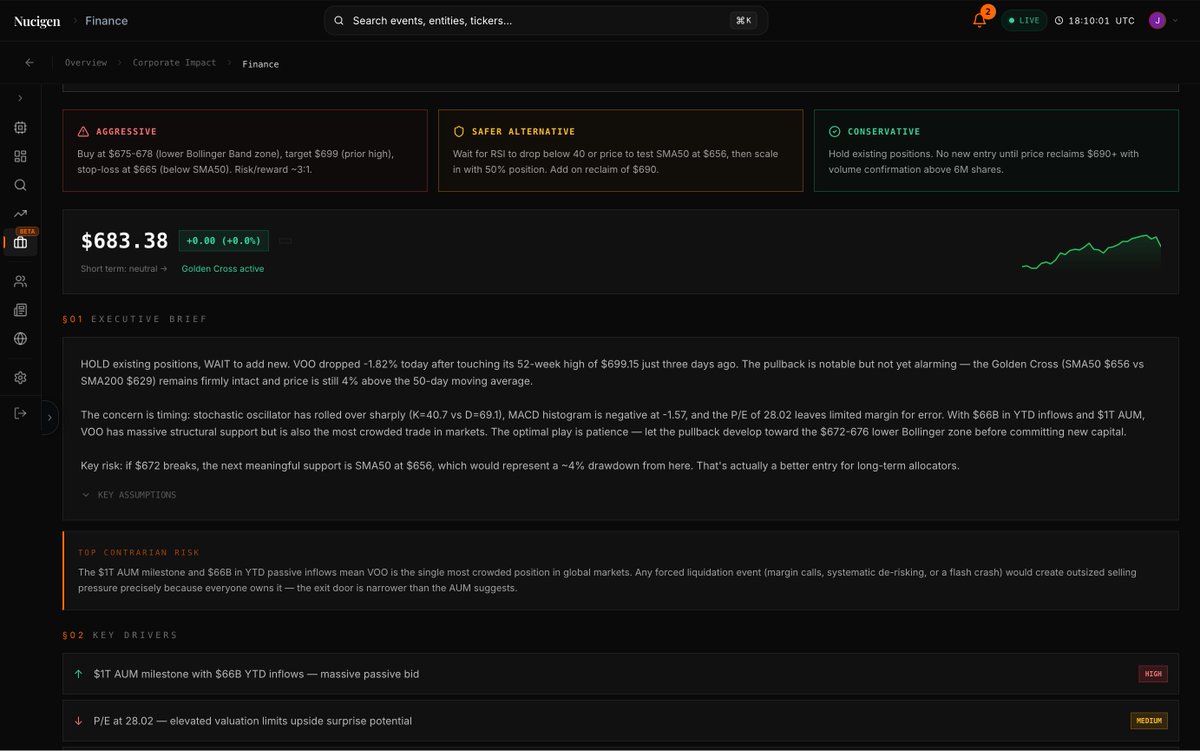
Task: Click the Aggressive warning triangle icon
Action: point(83,131)
